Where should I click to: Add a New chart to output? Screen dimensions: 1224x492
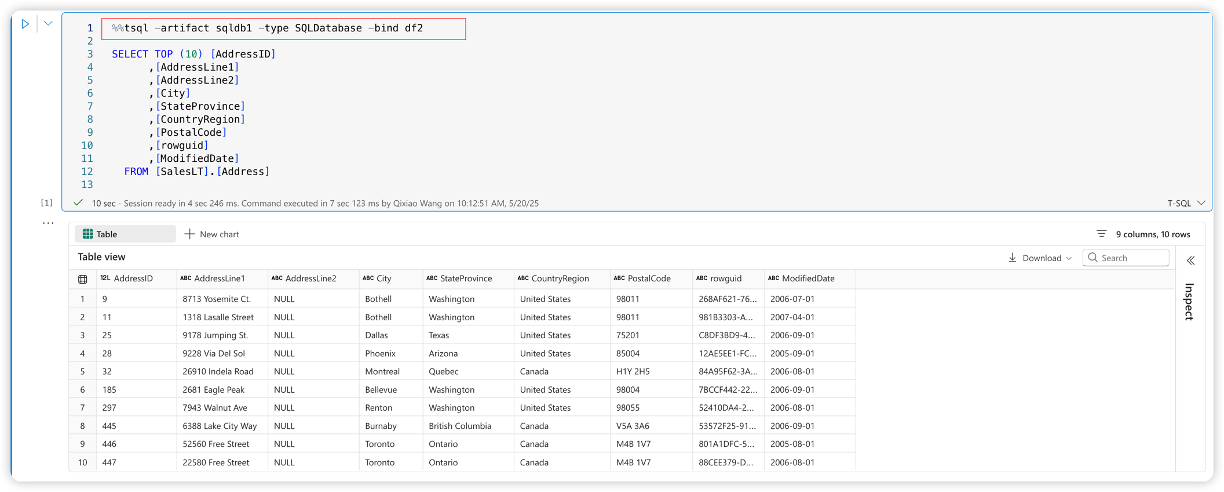(211, 234)
